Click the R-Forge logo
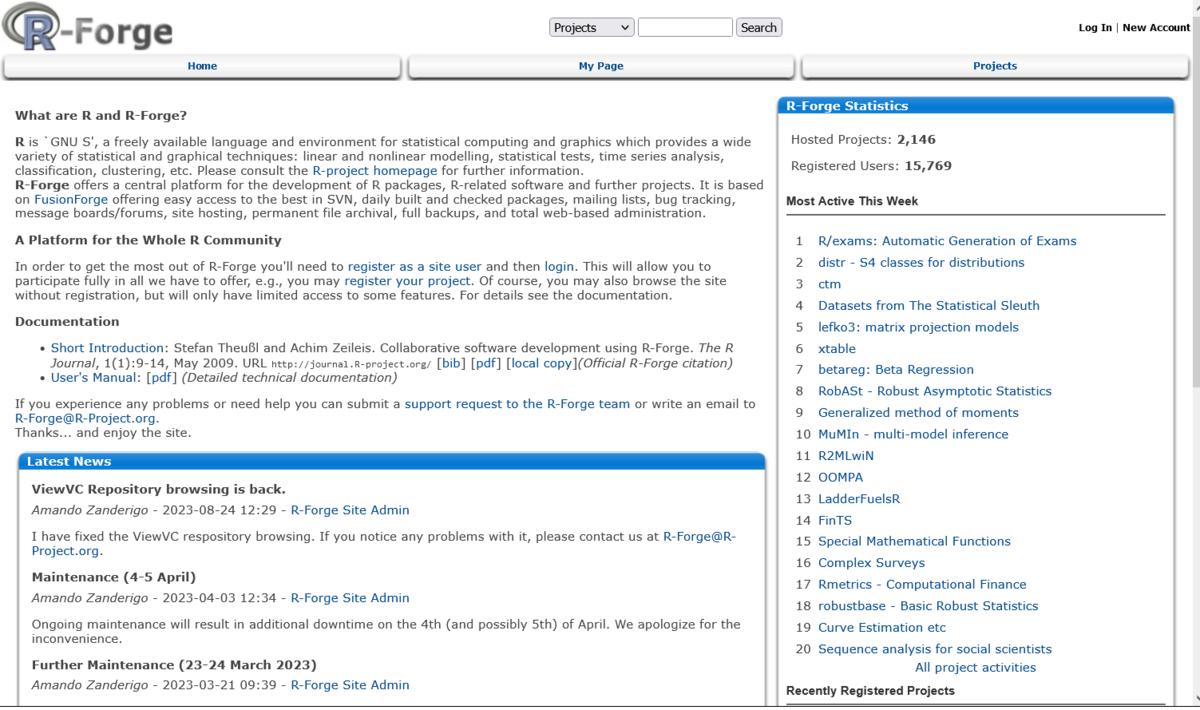The width and height of the screenshot is (1200, 710). (x=88, y=28)
